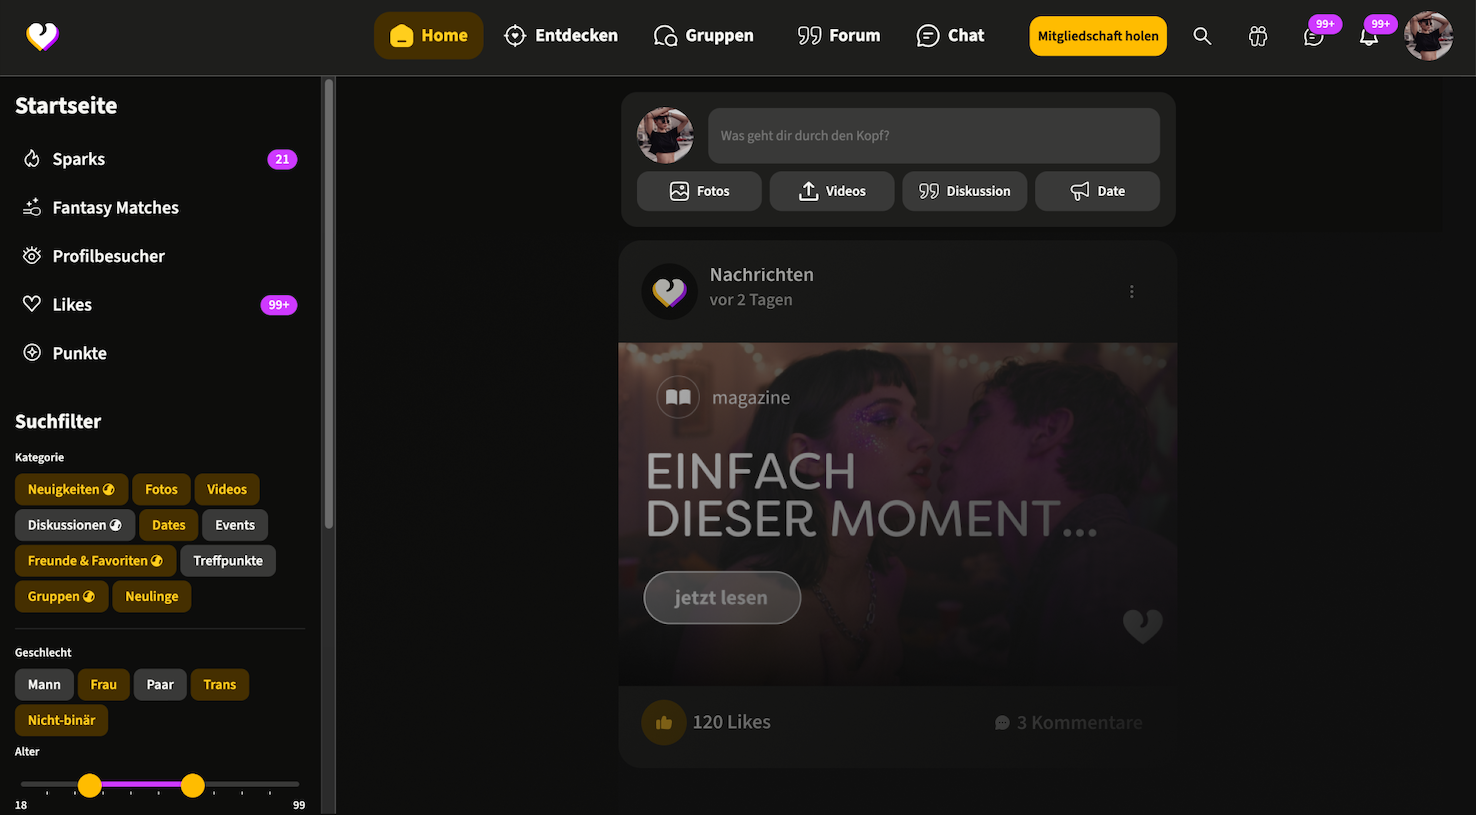
Task: Click the search magnifier icon
Action: click(x=1202, y=36)
